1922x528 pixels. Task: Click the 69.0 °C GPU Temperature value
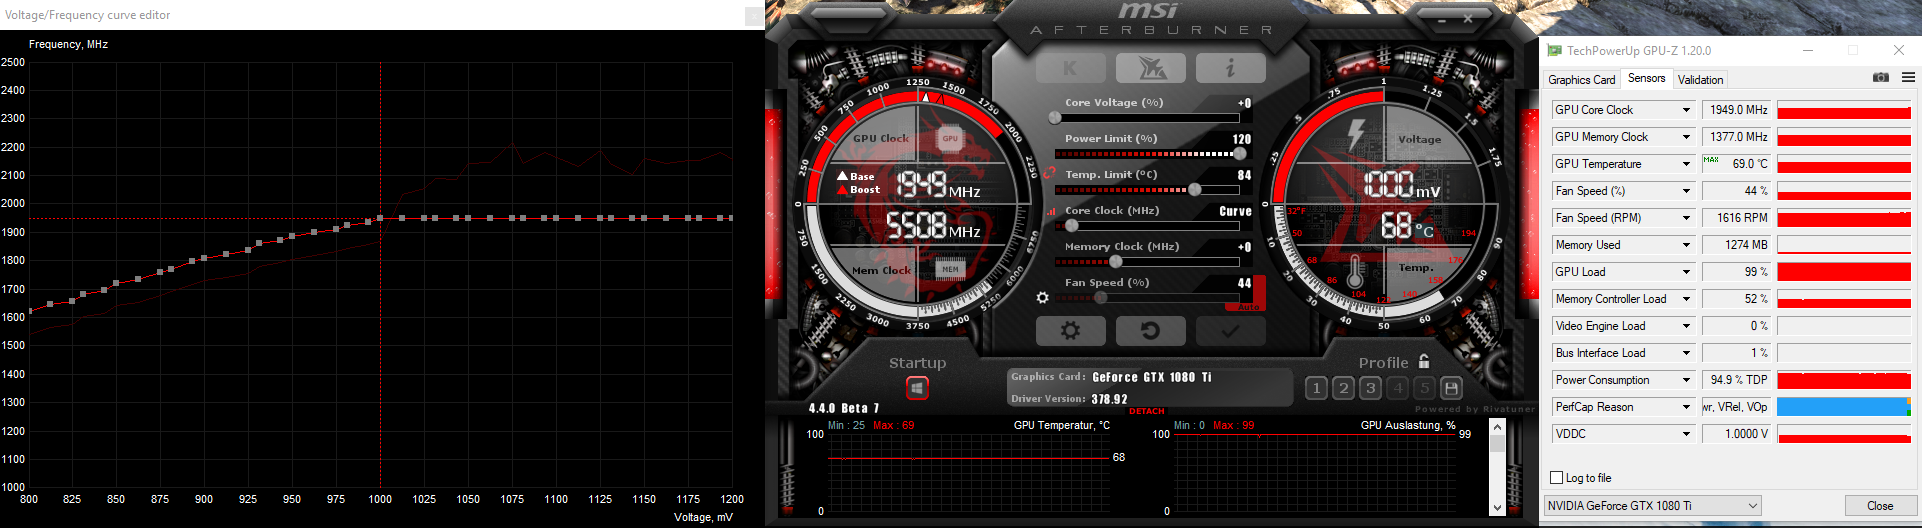(x=1737, y=164)
